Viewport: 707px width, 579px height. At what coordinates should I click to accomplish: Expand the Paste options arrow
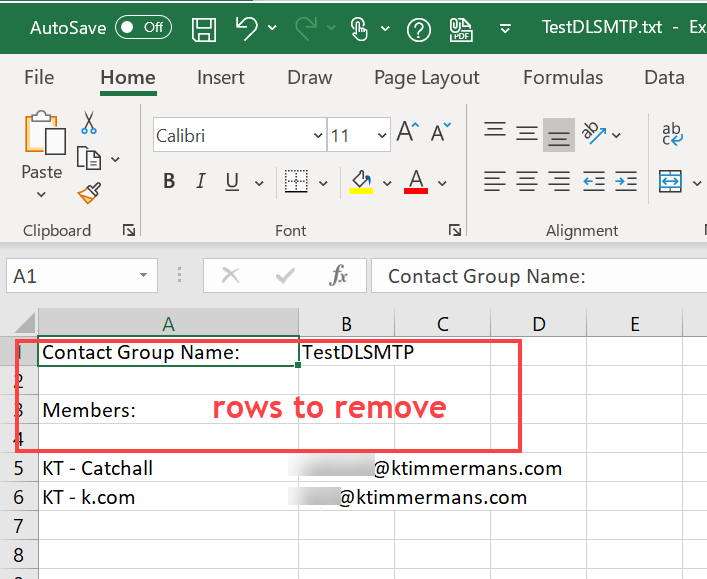[41, 195]
